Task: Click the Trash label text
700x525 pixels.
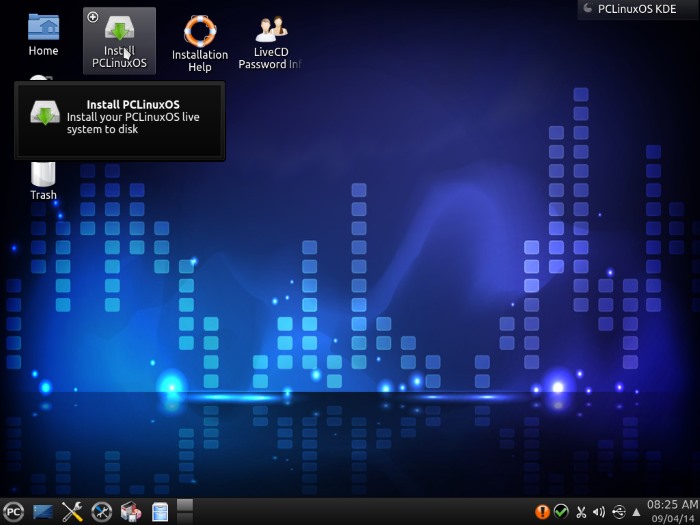Action: click(43, 195)
